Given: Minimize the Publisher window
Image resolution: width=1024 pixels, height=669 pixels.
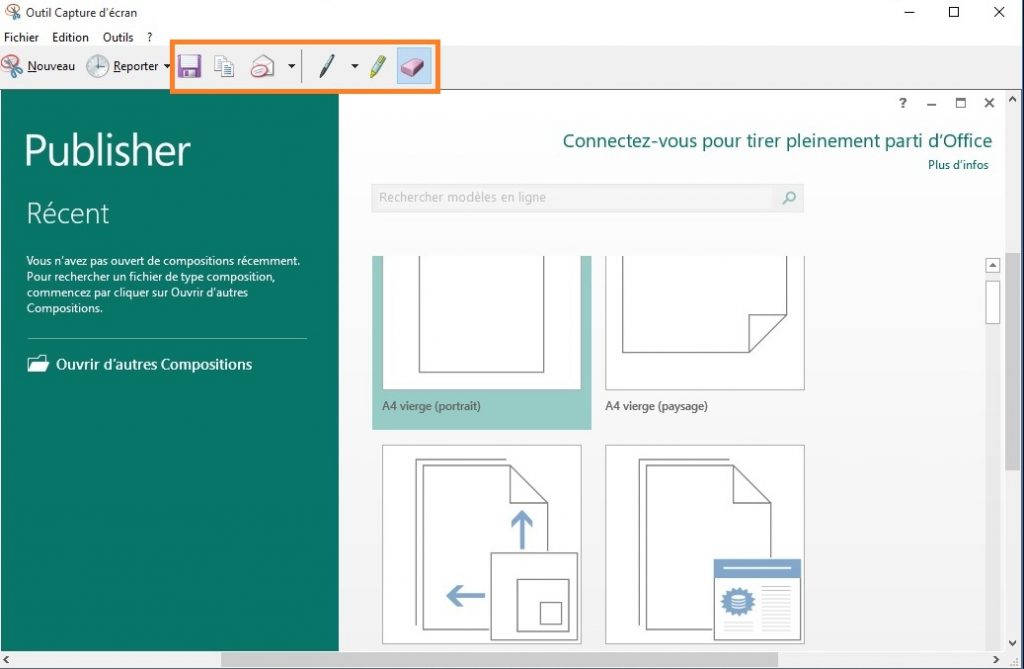Looking at the screenshot, I should coord(931,103).
